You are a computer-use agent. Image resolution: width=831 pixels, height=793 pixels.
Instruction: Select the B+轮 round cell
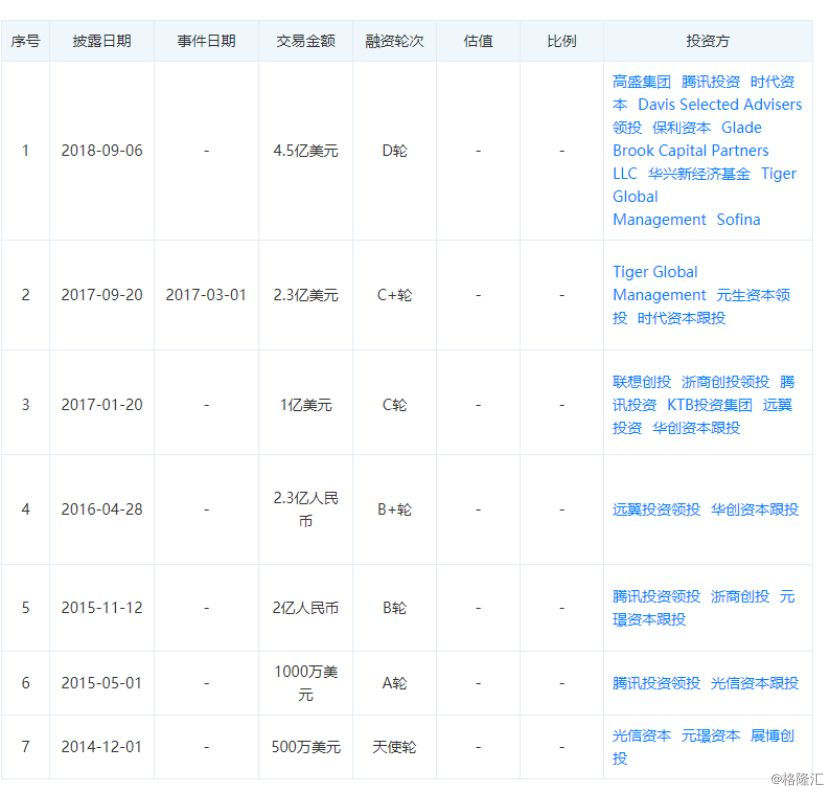point(394,509)
